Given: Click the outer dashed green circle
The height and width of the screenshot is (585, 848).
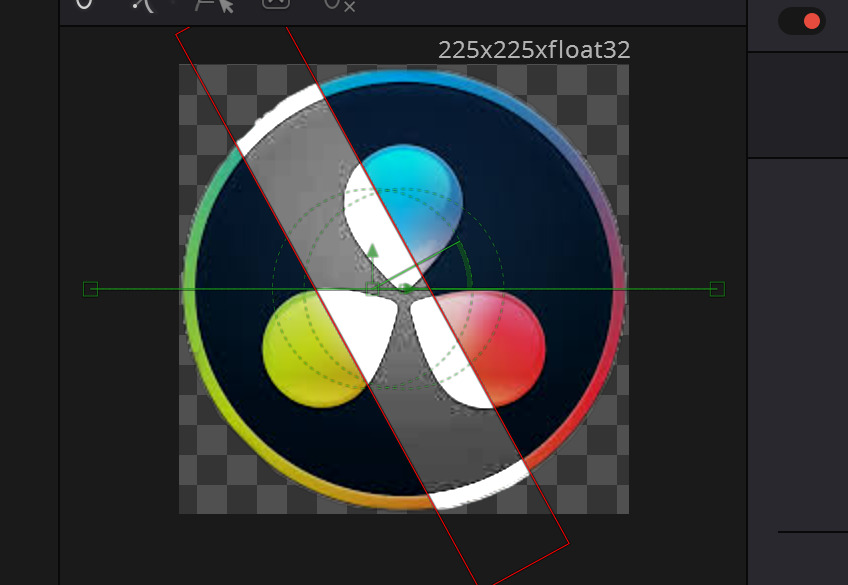Looking at the screenshot, I should tap(273, 289).
